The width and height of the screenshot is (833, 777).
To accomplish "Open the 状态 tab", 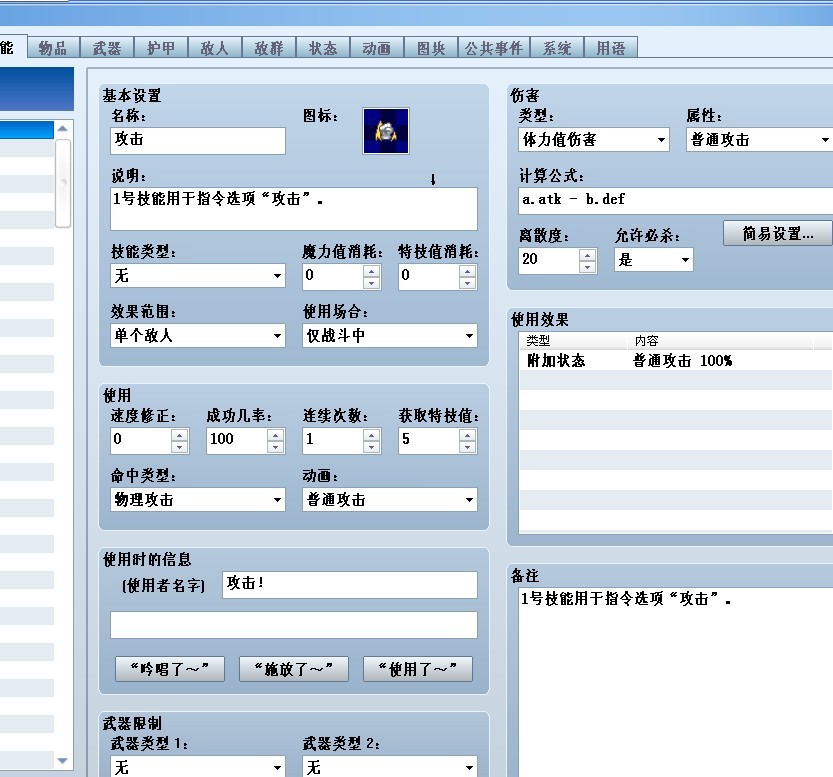I will click(x=323, y=48).
